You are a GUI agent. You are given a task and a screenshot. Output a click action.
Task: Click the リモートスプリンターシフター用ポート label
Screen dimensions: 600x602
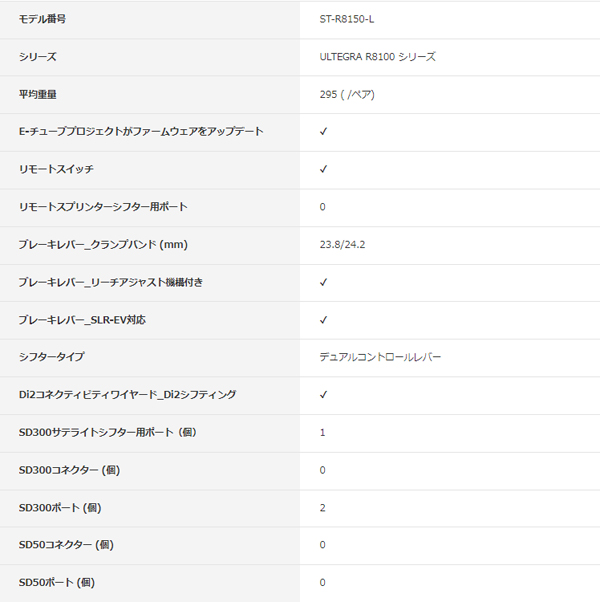point(102,207)
